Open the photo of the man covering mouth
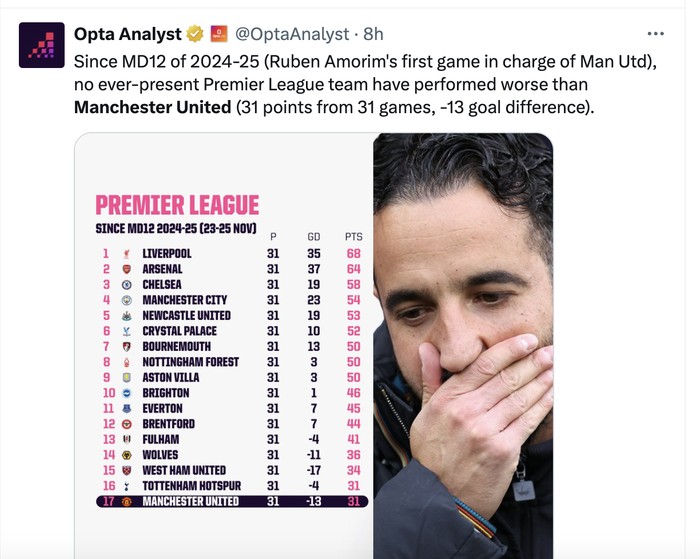The height and width of the screenshot is (559, 700). pyautogui.click(x=462, y=340)
